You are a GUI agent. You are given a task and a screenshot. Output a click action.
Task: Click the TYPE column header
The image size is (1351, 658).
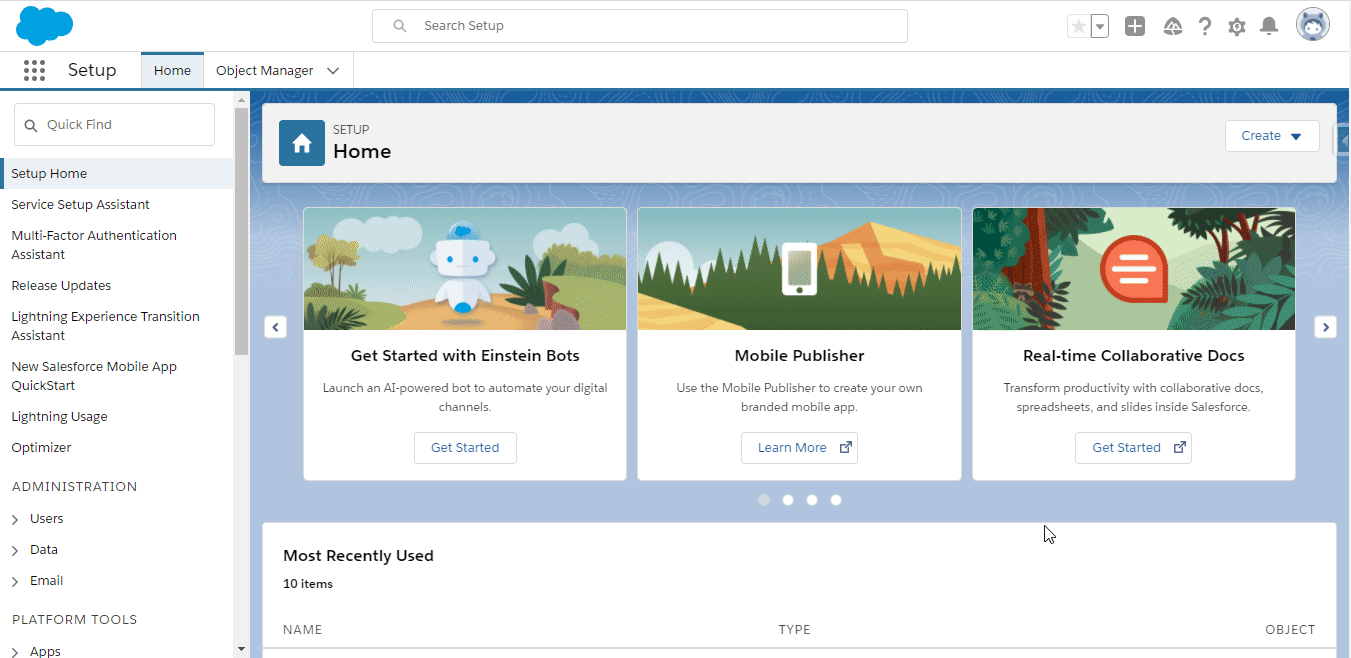point(794,630)
